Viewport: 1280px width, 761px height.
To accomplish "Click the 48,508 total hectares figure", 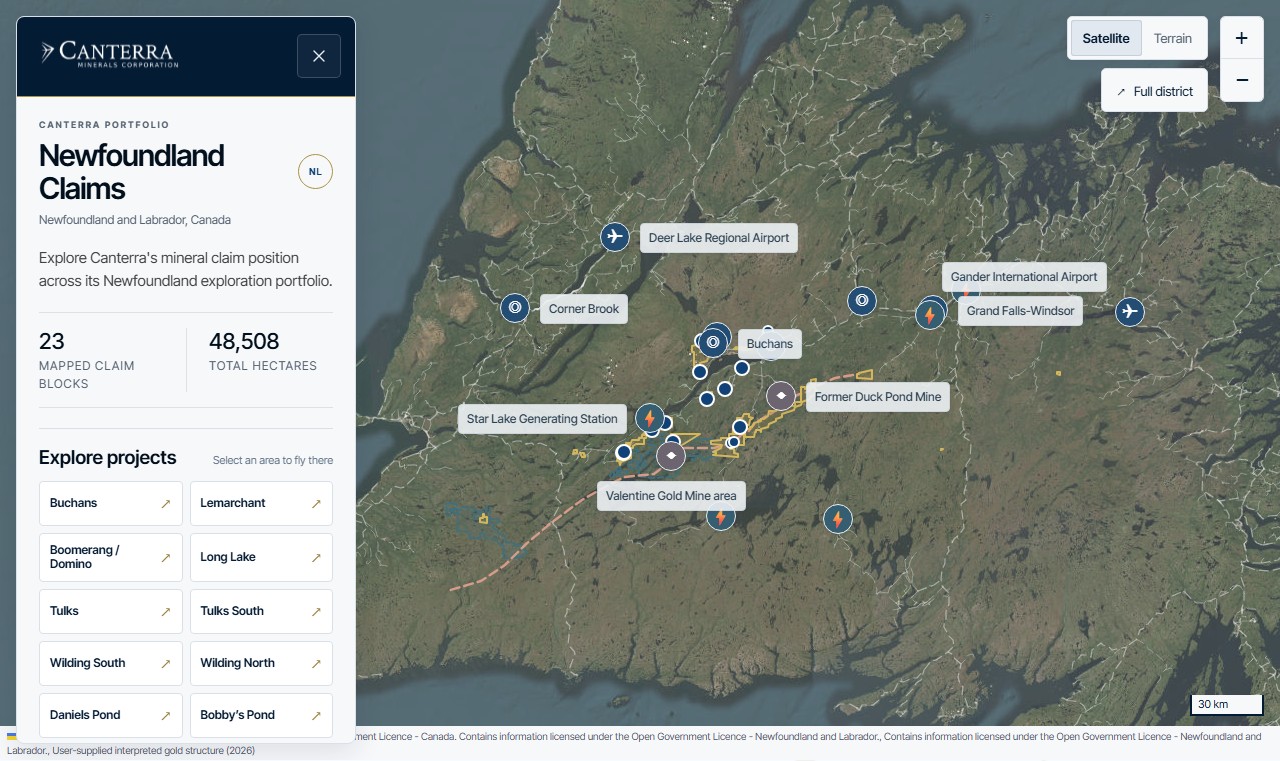I will [244, 341].
